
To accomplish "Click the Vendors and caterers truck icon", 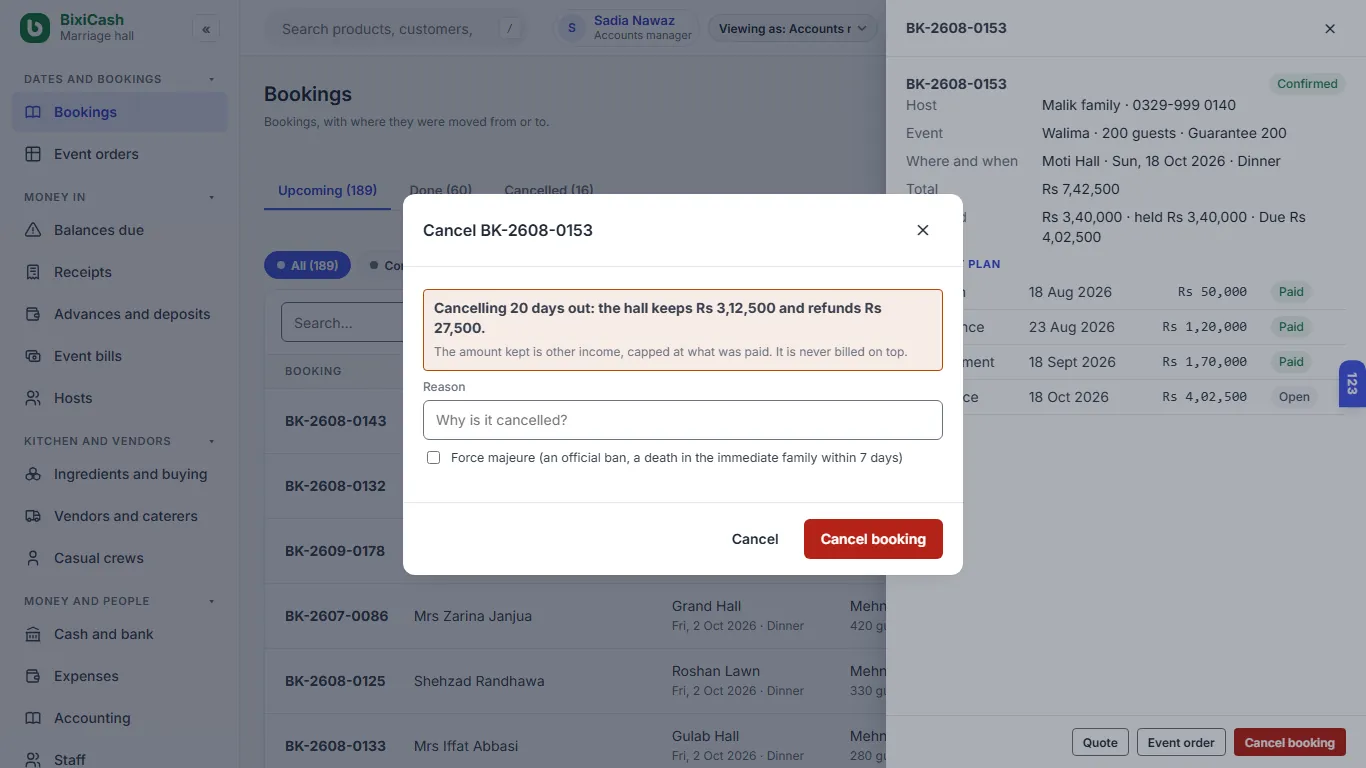I will (33, 516).
